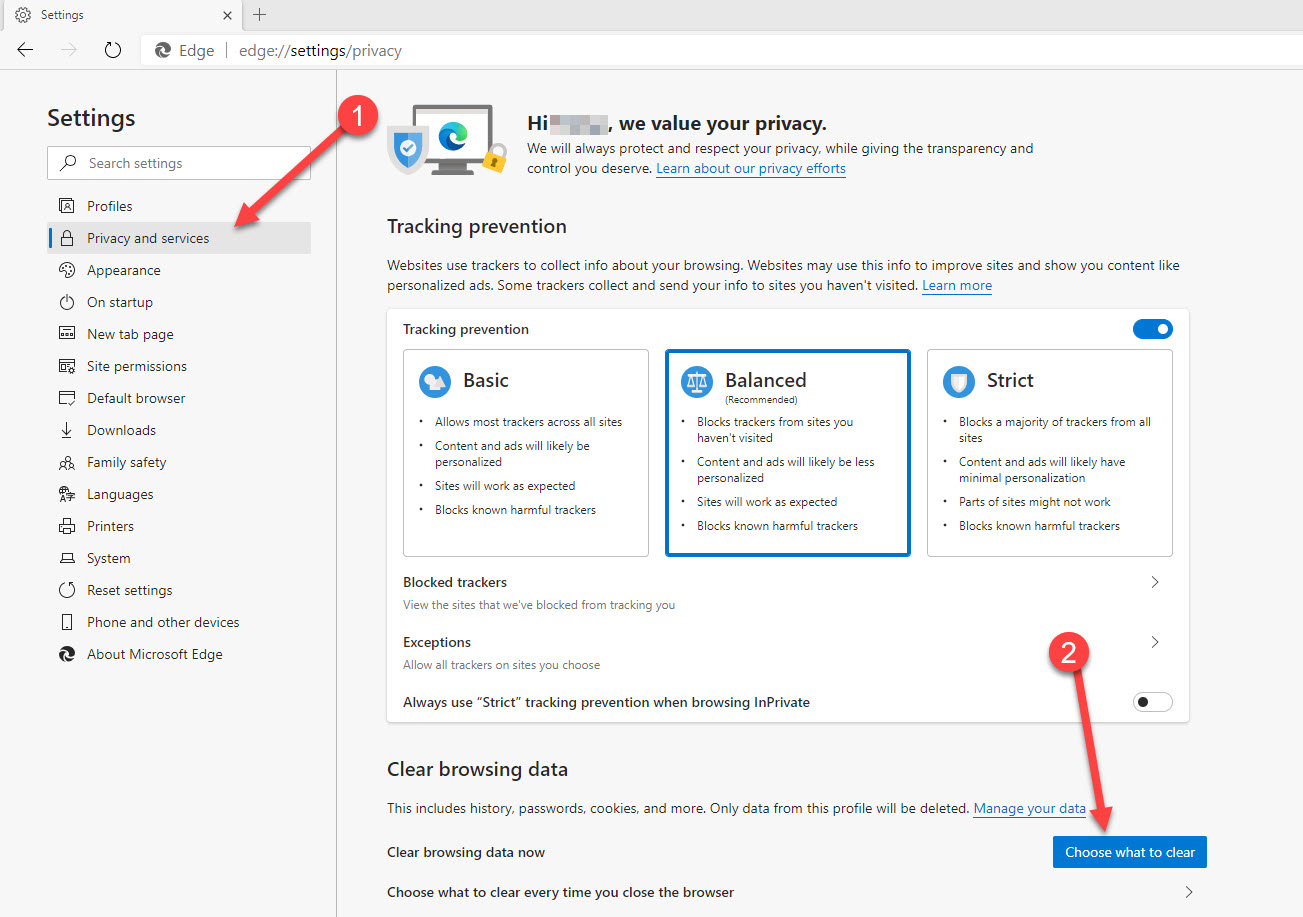Click the Settings tab title
Viewport: 1303px width, 917px height.
pos(62,15)
